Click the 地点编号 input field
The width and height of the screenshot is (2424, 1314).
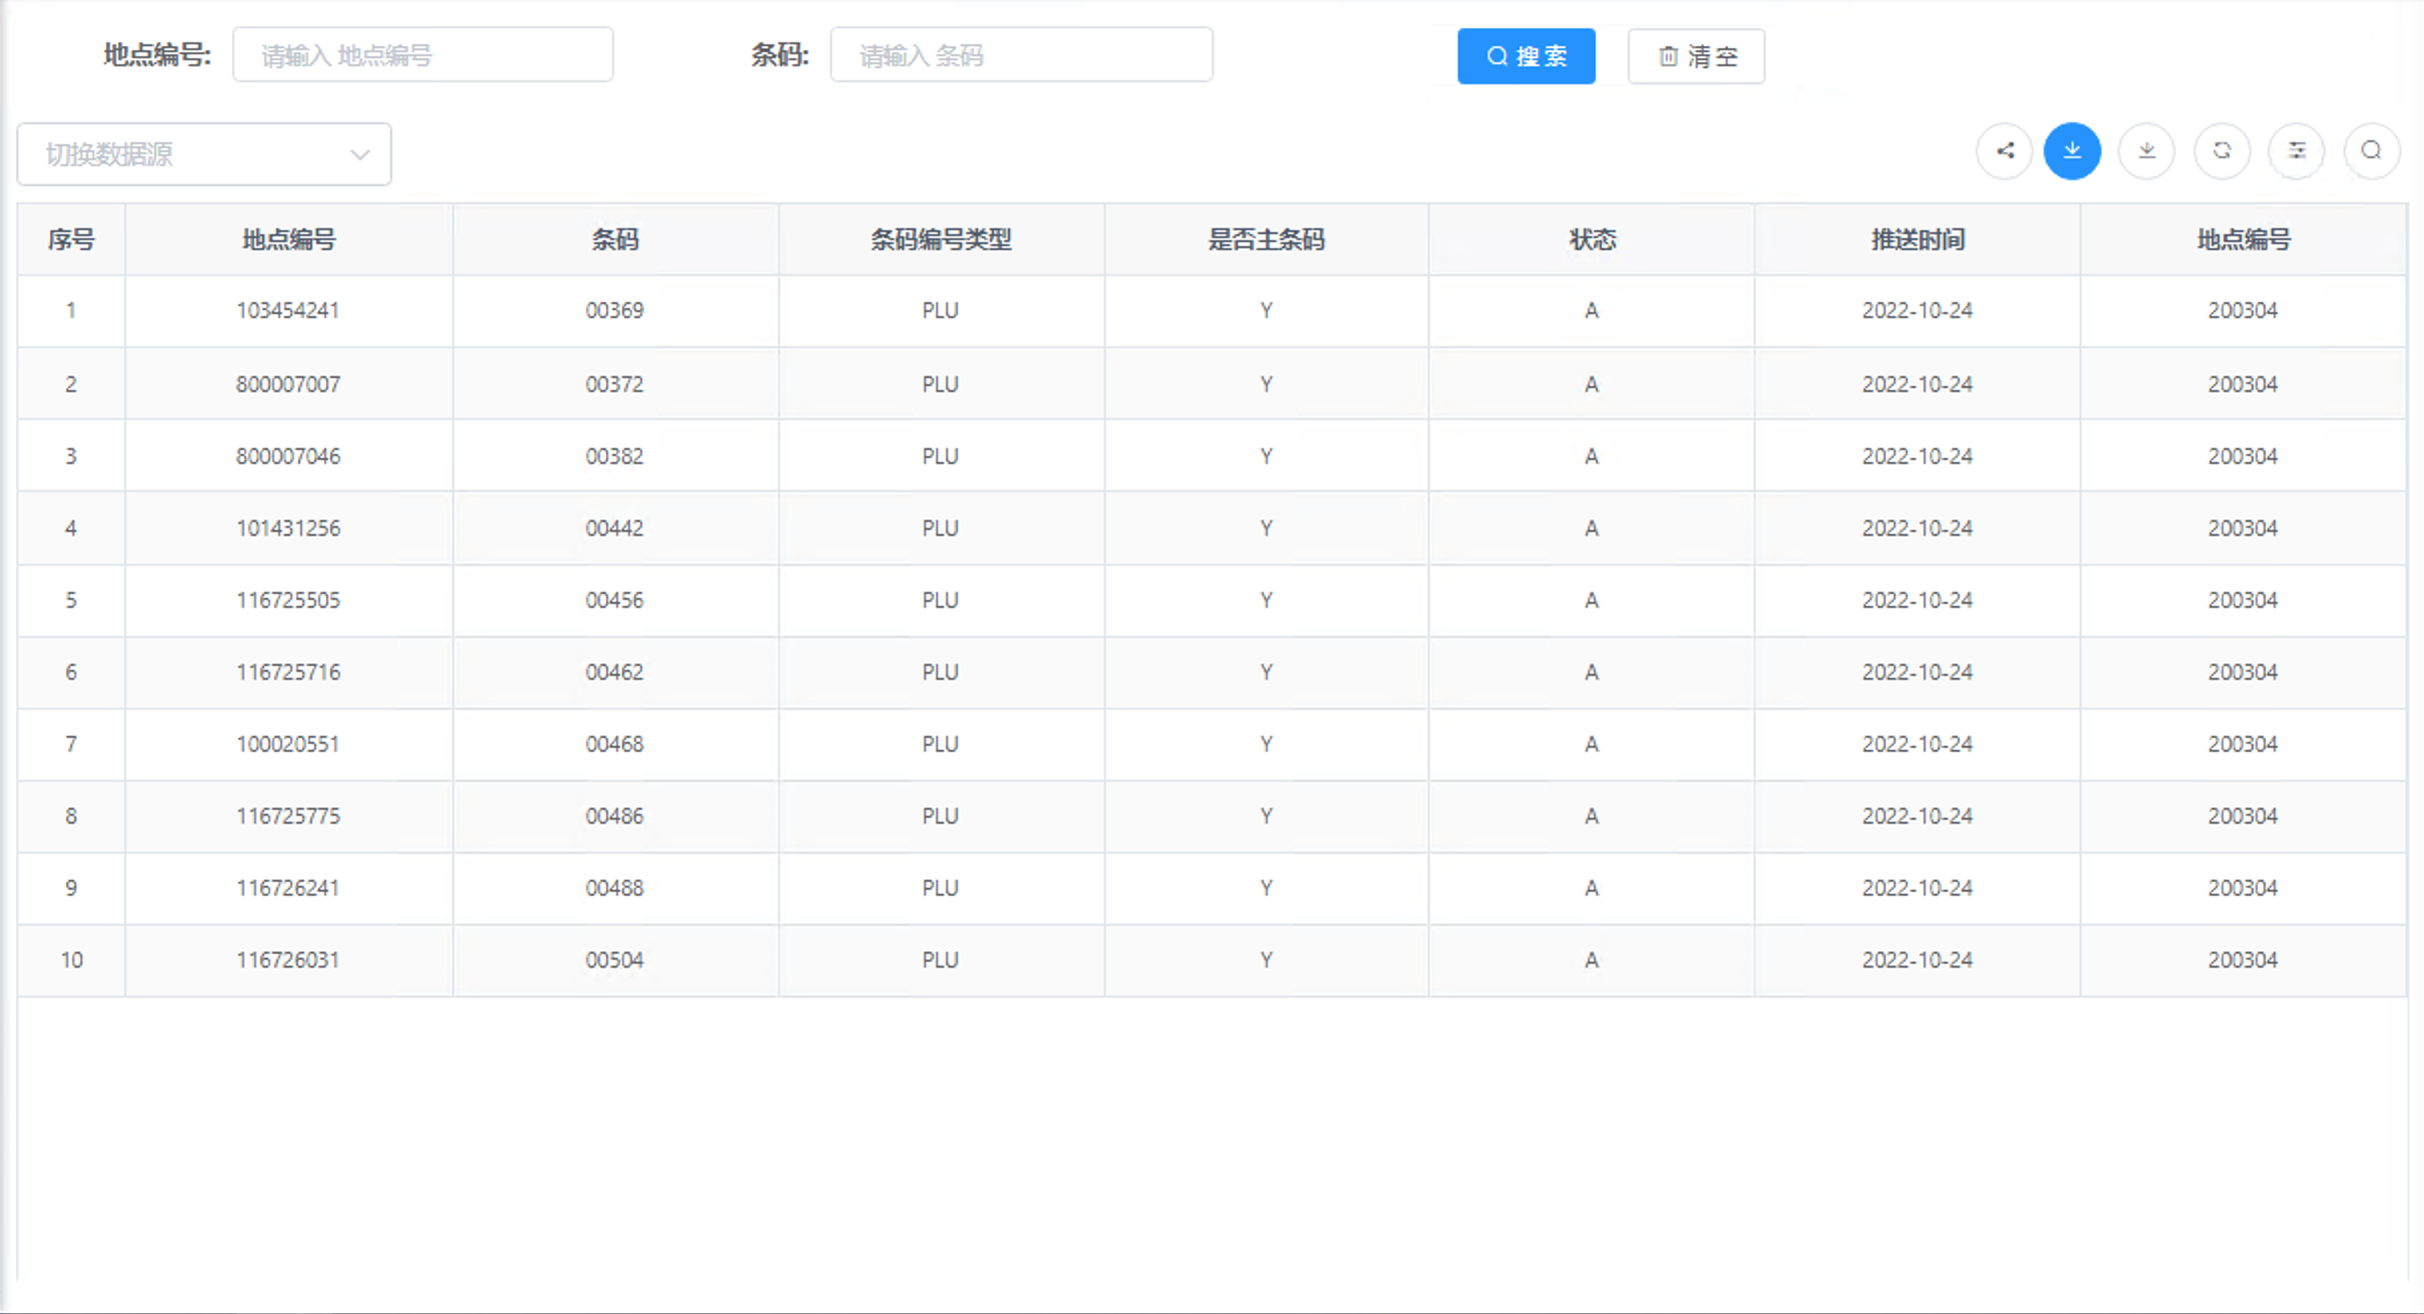pyautogui.click(x=423, y=54)
